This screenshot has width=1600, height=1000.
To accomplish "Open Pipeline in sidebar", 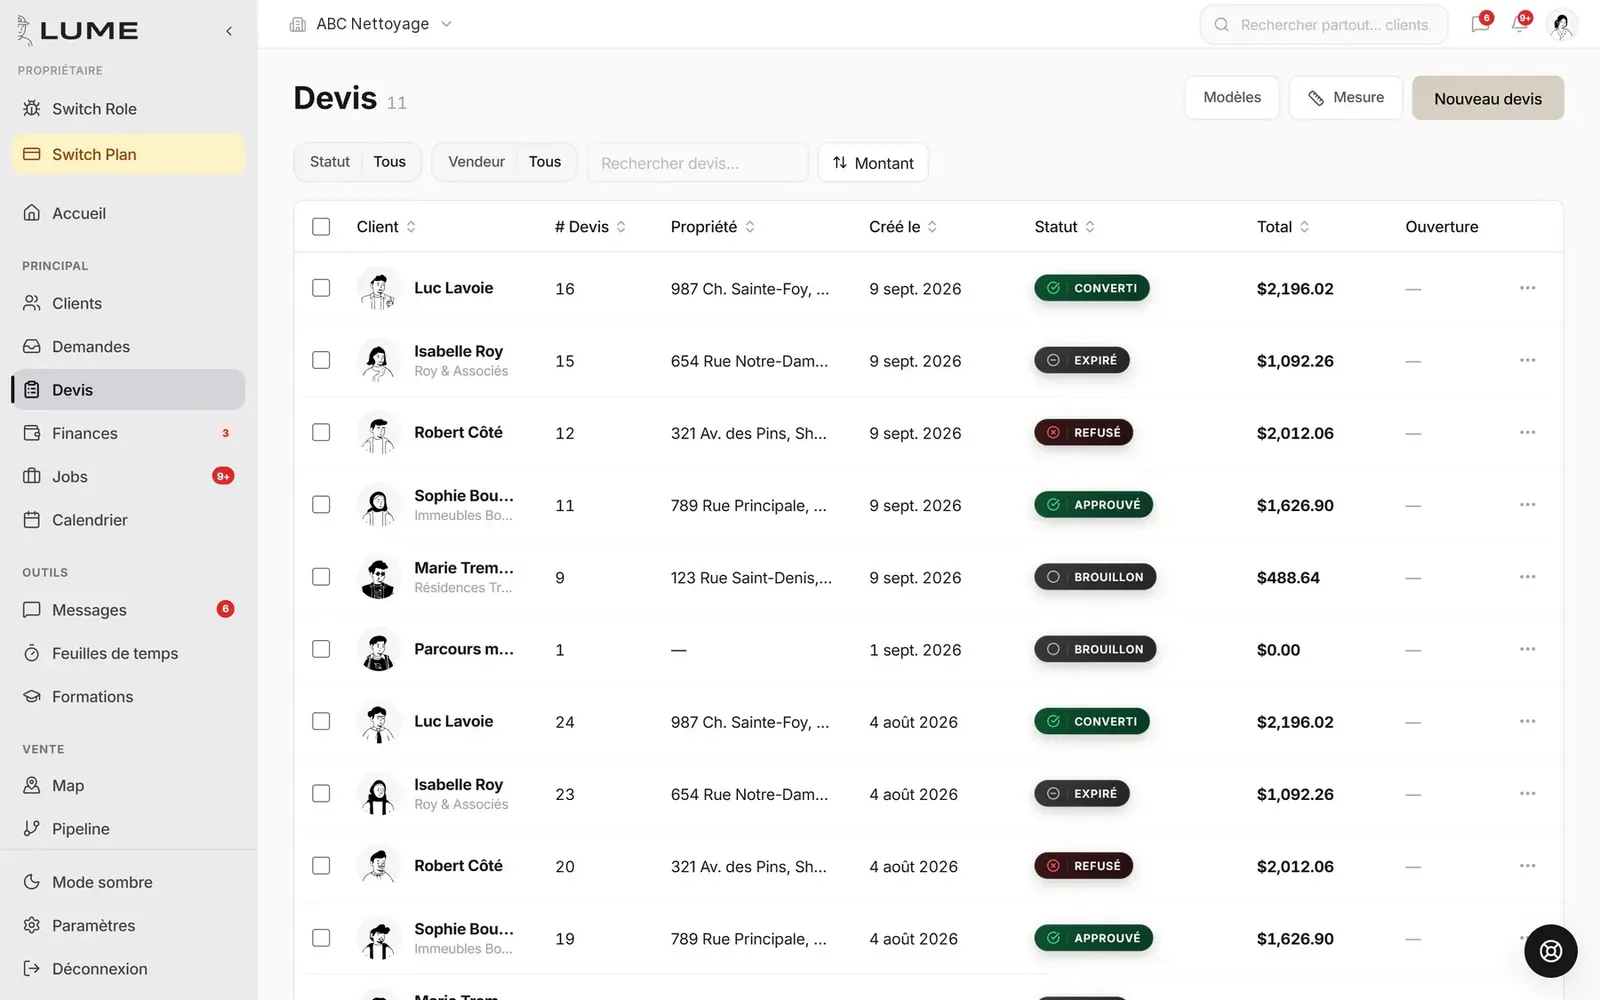I will [128, 829].
